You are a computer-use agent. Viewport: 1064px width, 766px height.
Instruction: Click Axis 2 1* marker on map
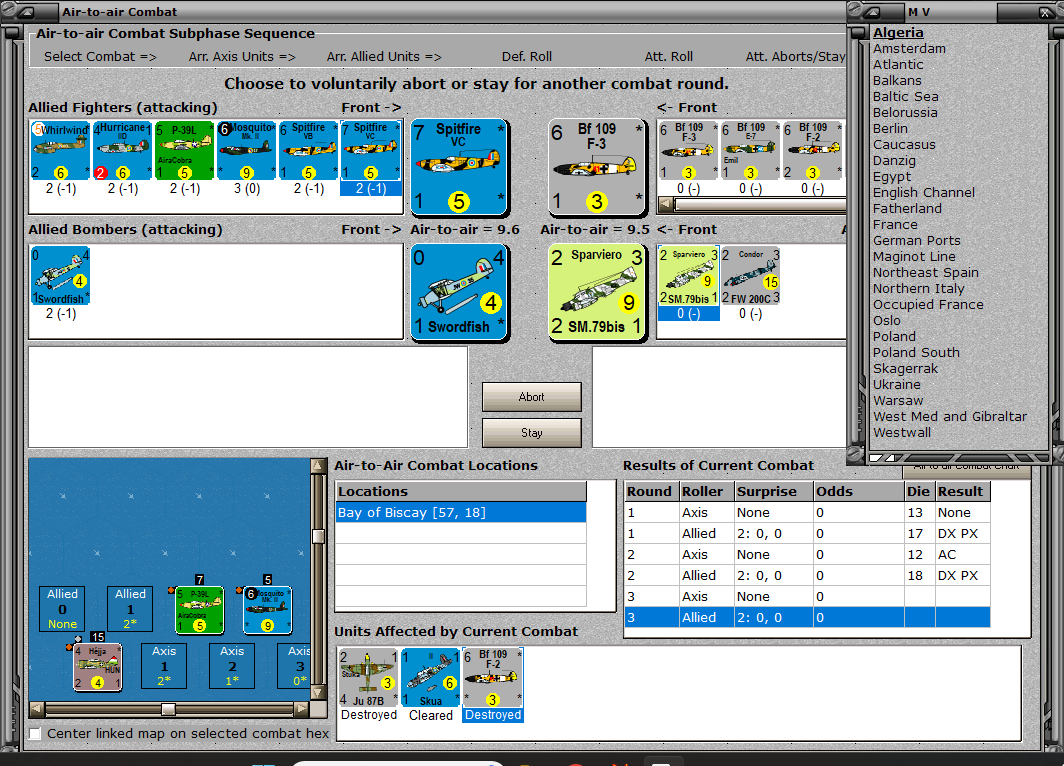(x=232, y=666)
